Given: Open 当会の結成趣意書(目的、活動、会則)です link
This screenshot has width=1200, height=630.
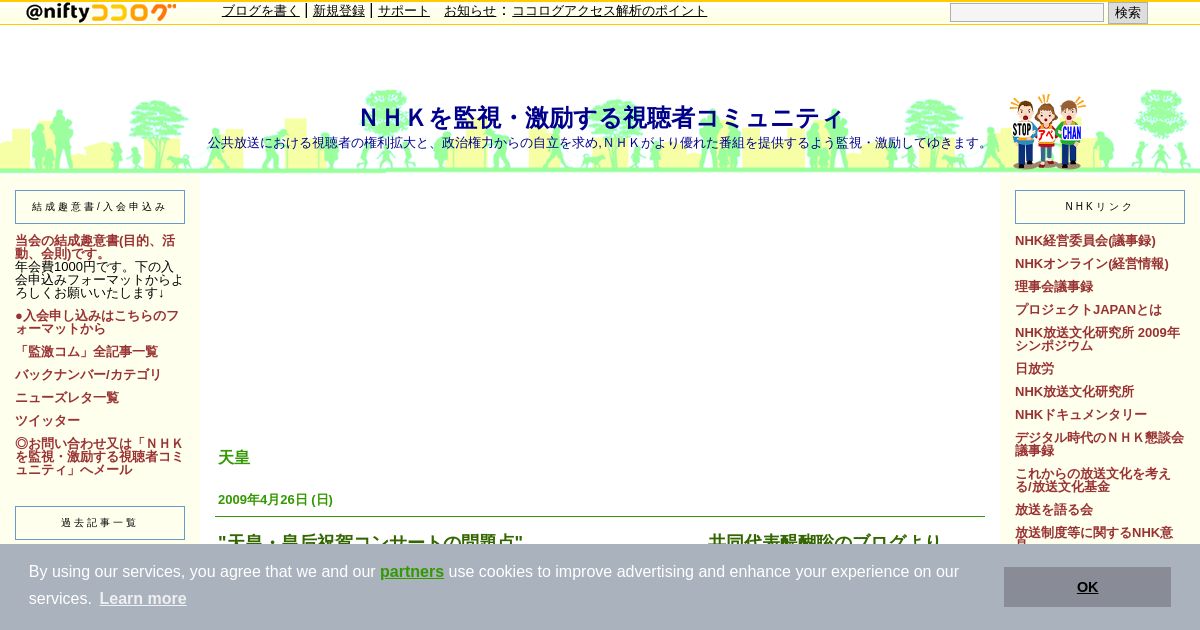Looking at the screenshot, I should (x=95, y=247).
